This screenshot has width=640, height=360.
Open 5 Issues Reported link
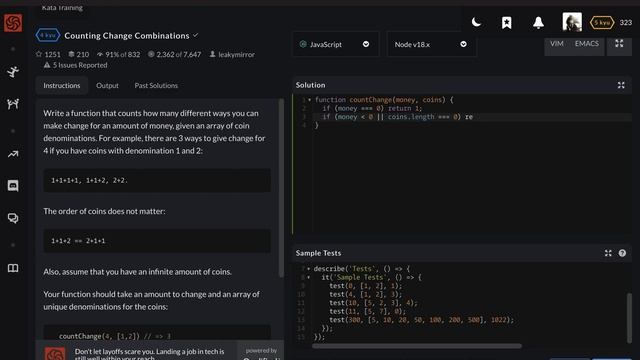point(76,65)
